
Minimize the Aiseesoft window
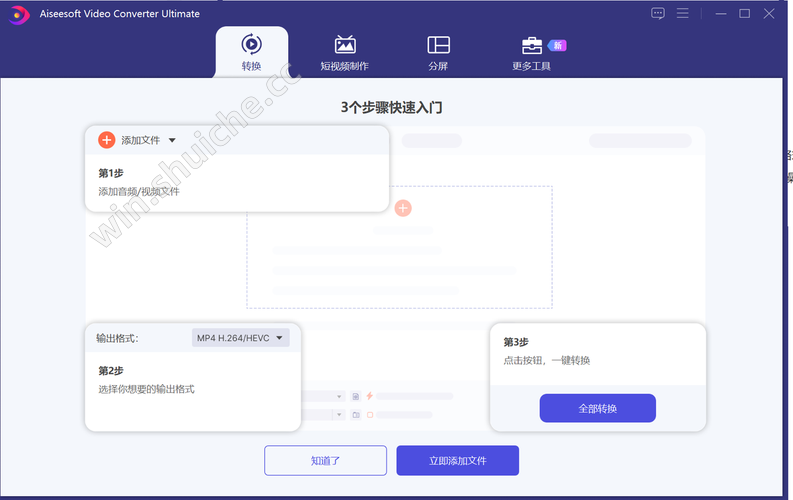[721, 14]
